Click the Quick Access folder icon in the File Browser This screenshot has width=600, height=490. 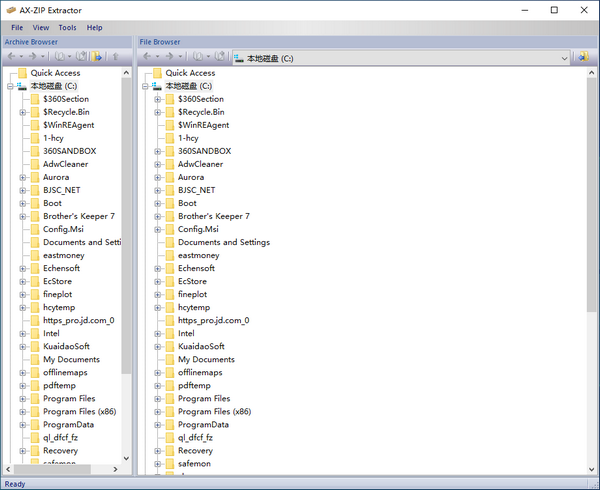[x=156, y=73]
